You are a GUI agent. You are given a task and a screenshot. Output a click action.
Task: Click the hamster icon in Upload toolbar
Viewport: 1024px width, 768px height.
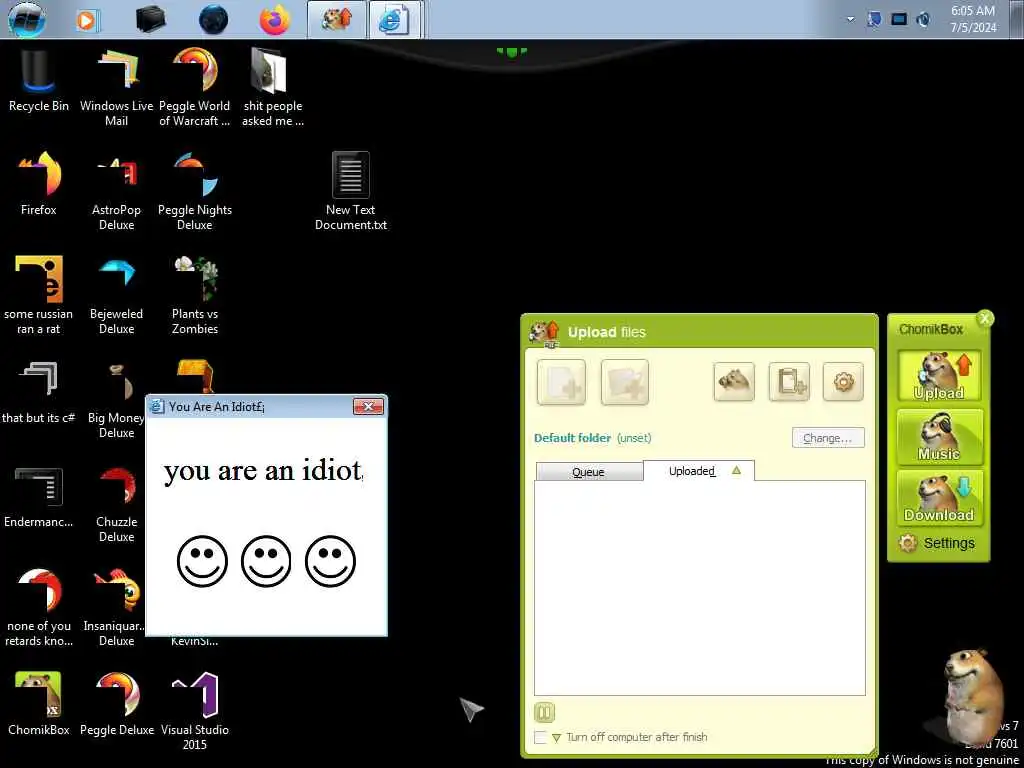(734, 382)
